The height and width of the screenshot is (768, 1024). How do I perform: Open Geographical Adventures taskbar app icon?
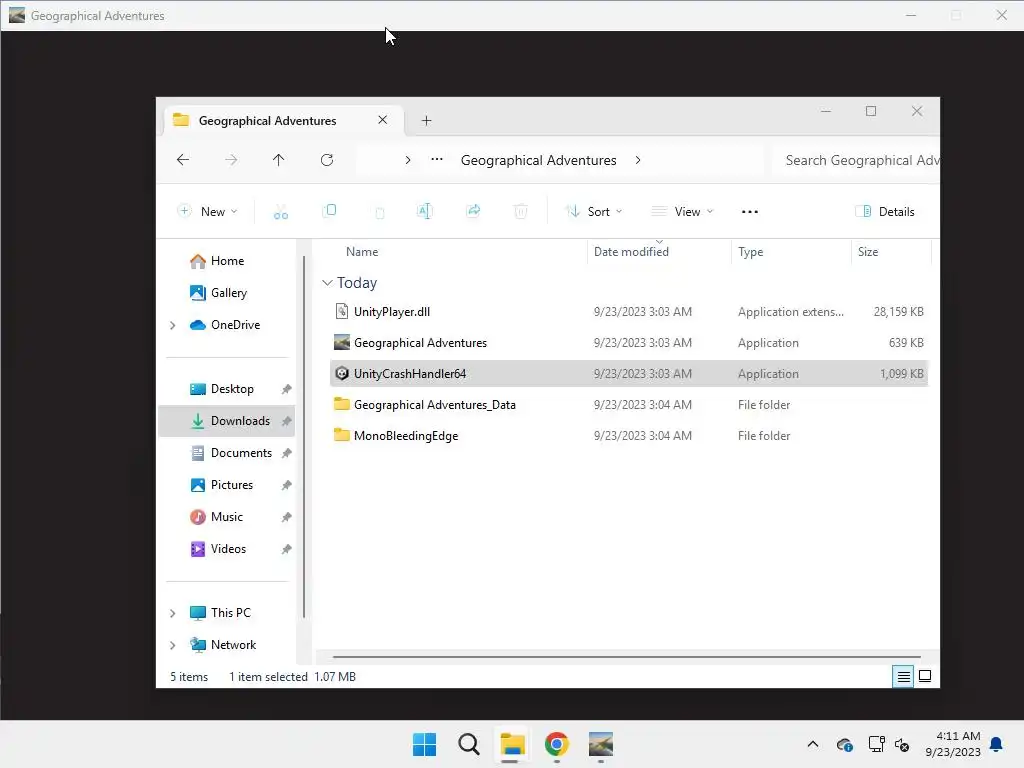601,744
